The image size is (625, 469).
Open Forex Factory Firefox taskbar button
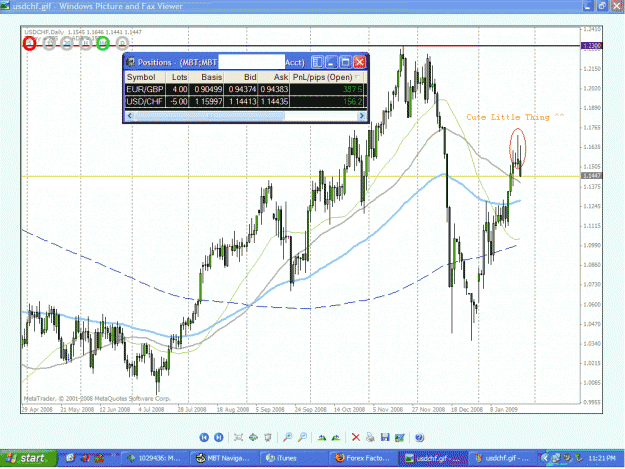[x=362, y=458]
